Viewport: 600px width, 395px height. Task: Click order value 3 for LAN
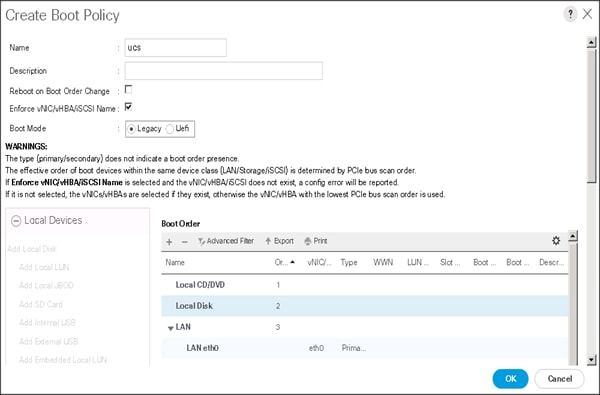[x=278, y=327]
